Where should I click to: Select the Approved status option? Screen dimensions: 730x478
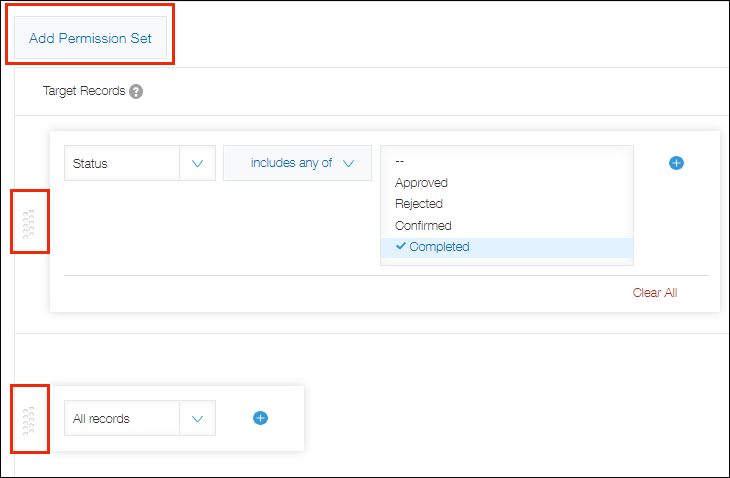coord(421,183)
